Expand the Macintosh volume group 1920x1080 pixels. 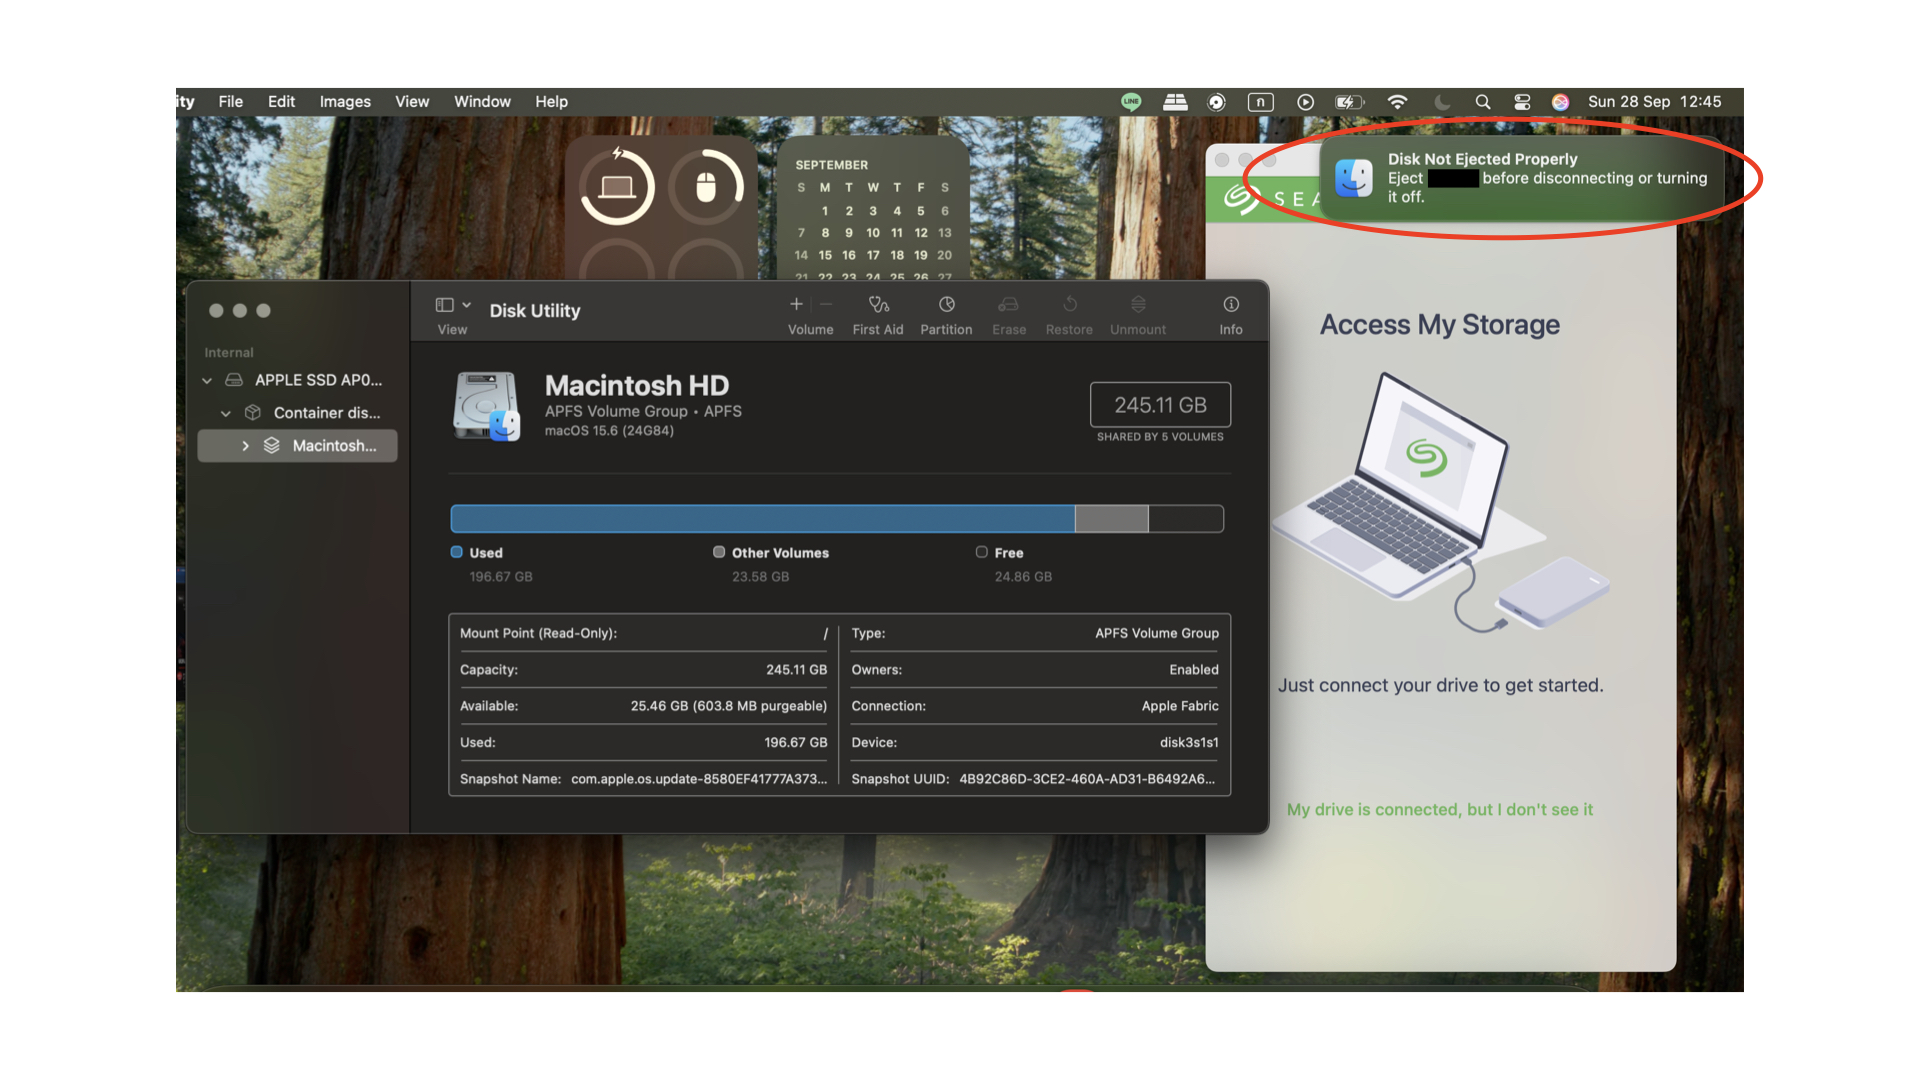(x=245, y=446)
